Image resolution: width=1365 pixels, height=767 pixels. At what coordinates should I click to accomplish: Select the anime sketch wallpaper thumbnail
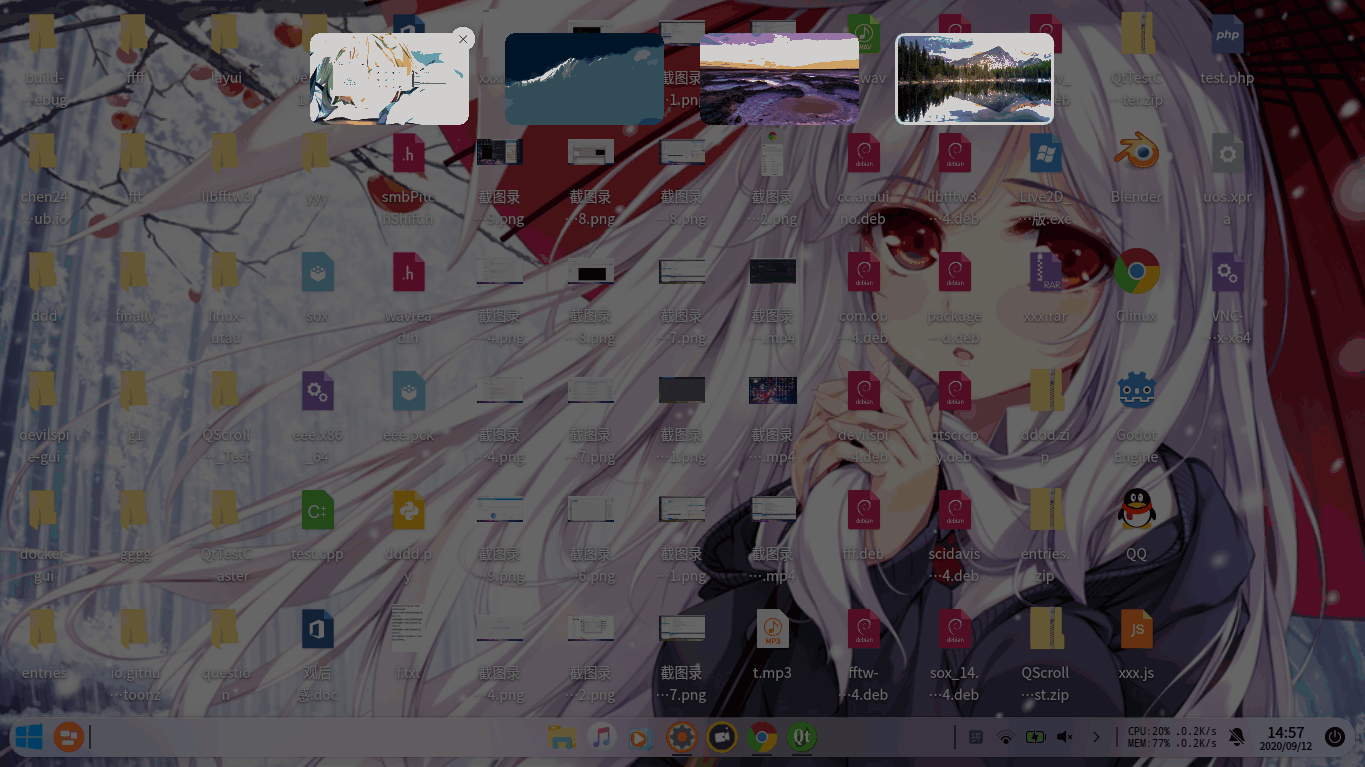click(x=389, y=79)
